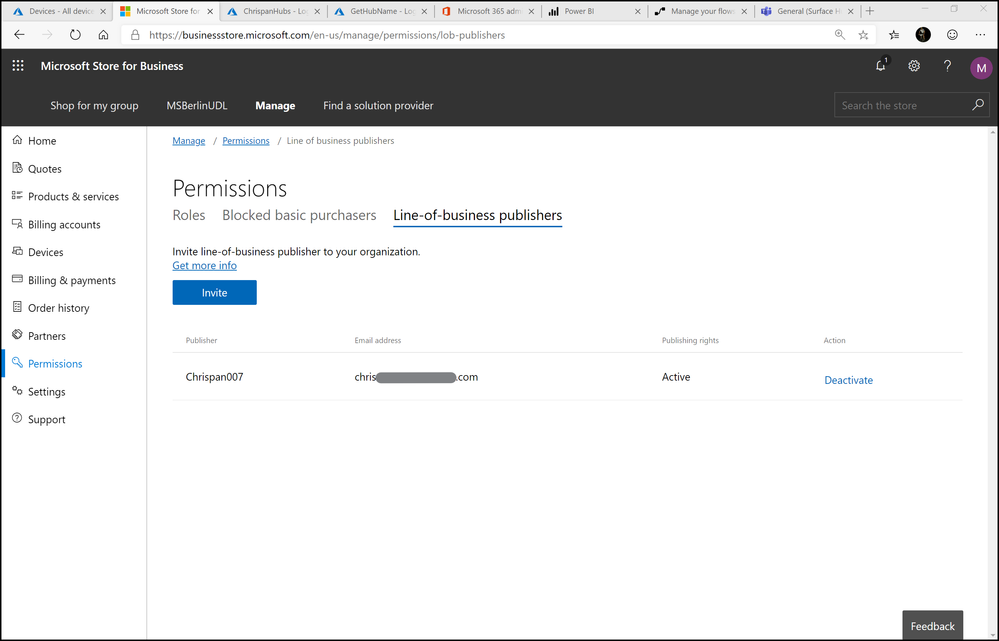Open the favorites list icon

(x=894, y=35)
